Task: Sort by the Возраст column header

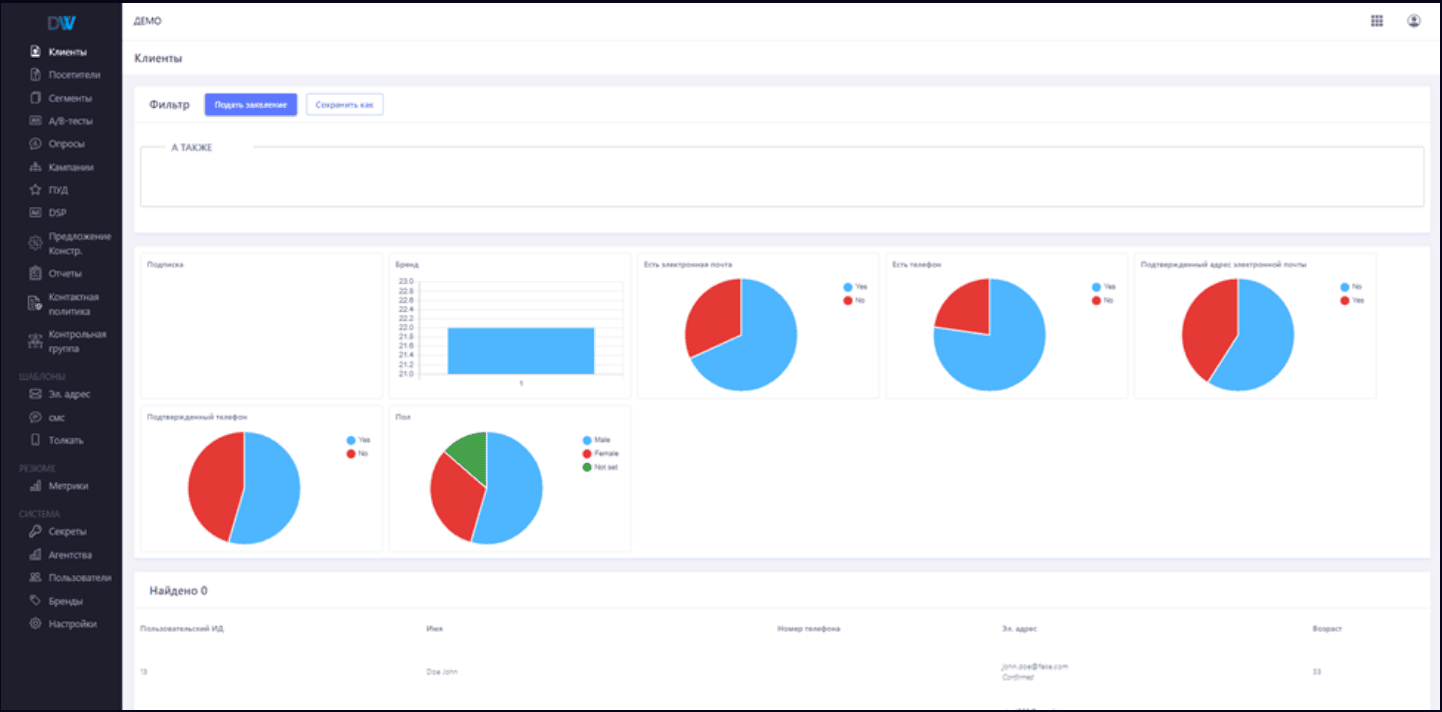Action: tap(1327, 629)
